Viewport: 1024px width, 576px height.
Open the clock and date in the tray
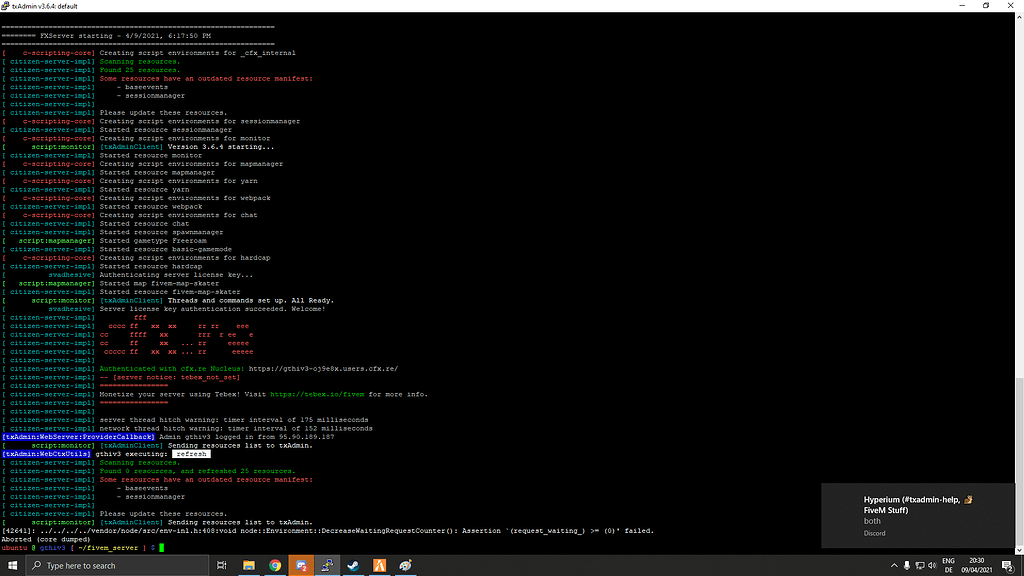tap(976, 565)
